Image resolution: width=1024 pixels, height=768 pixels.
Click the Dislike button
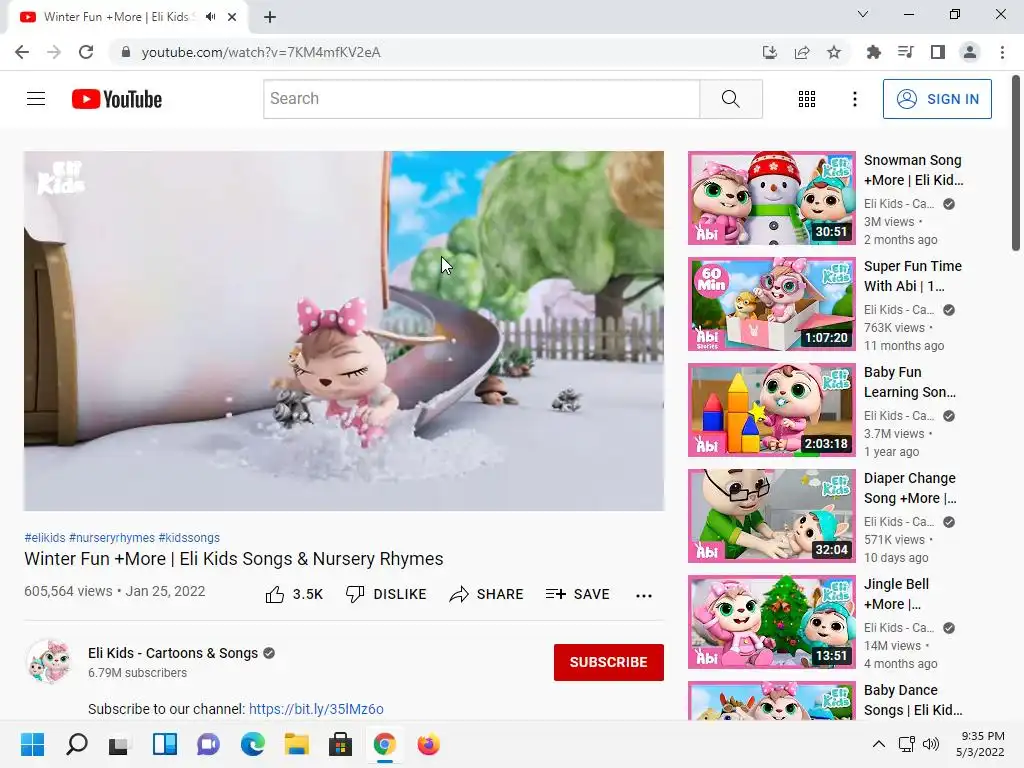(x=386, y=594)
